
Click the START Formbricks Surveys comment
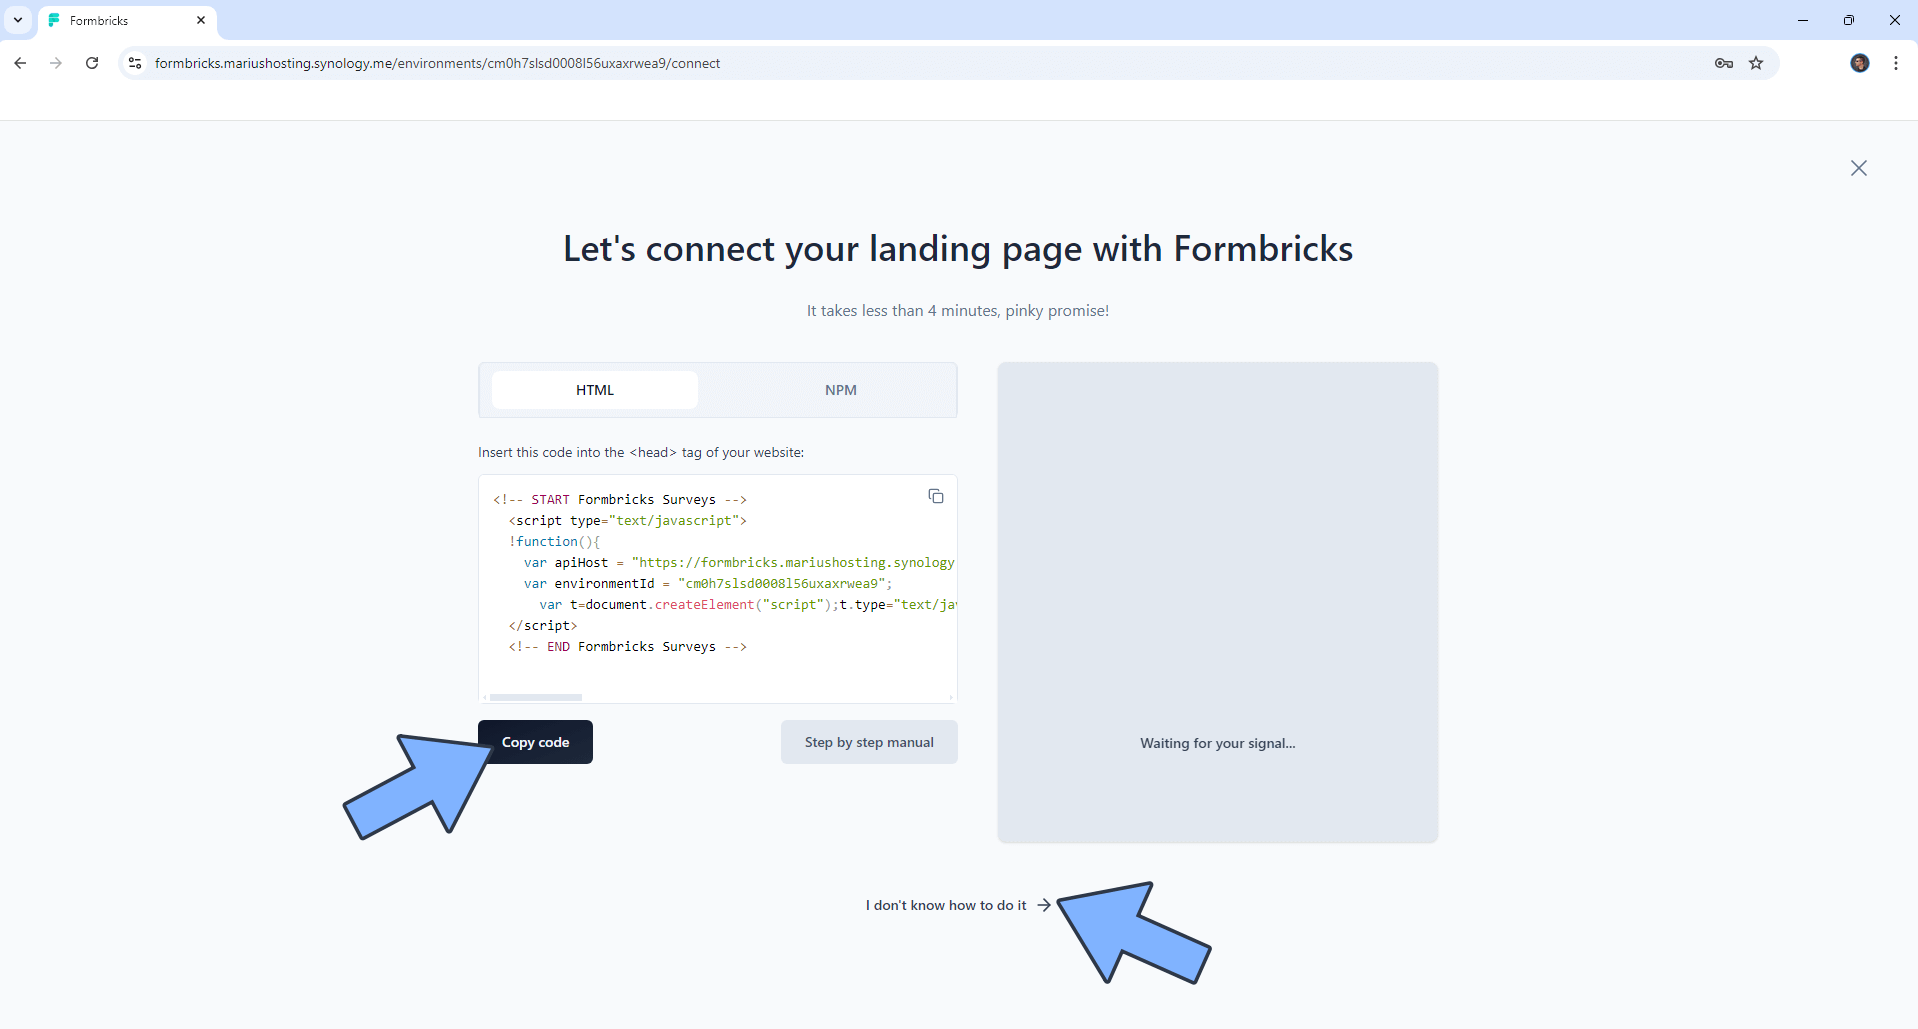point(620,499)
